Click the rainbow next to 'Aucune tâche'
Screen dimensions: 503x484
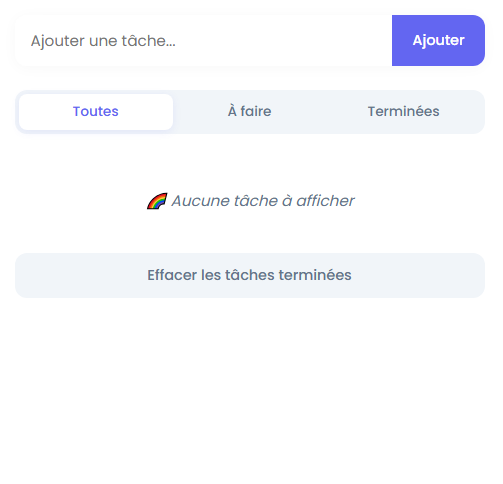click(x=157, y=201)
